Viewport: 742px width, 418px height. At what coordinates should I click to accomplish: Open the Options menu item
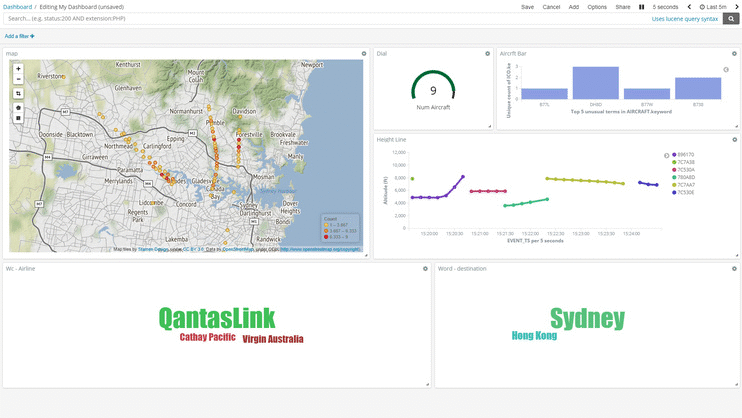tap(597, 7)
